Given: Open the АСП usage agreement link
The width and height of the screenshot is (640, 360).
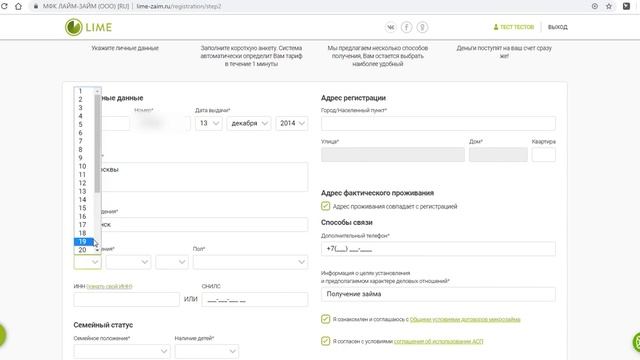Looking at the screenshot, I should [438, 341].
